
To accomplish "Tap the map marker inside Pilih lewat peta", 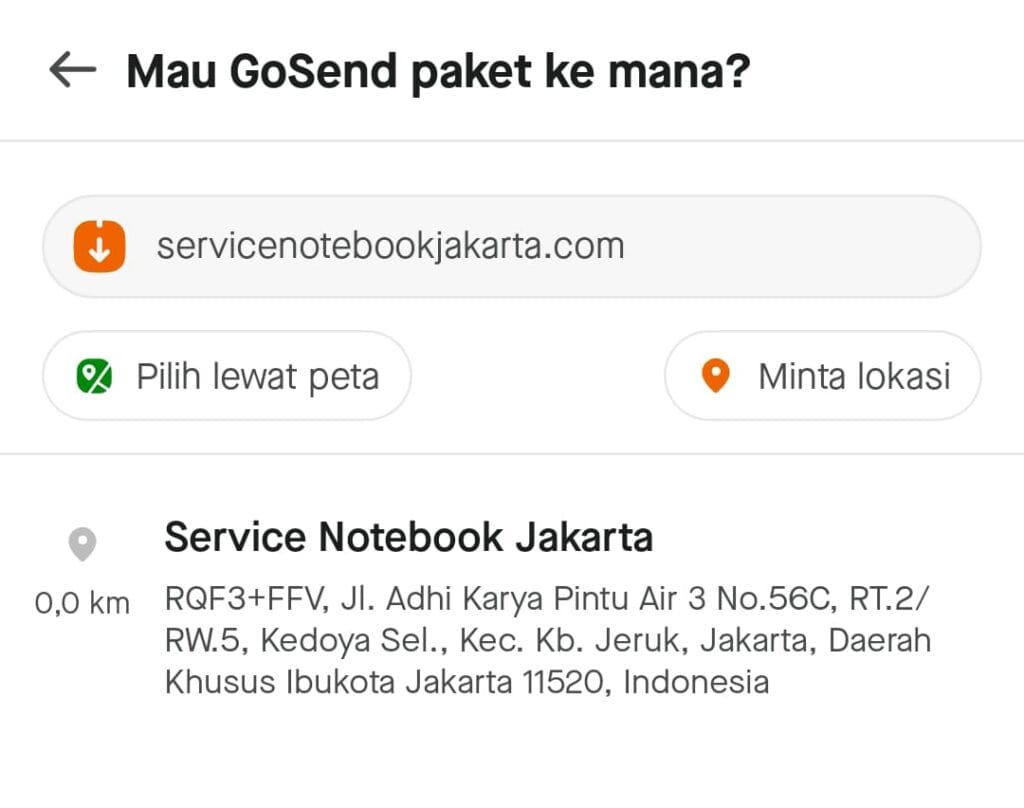I will 95,376.
